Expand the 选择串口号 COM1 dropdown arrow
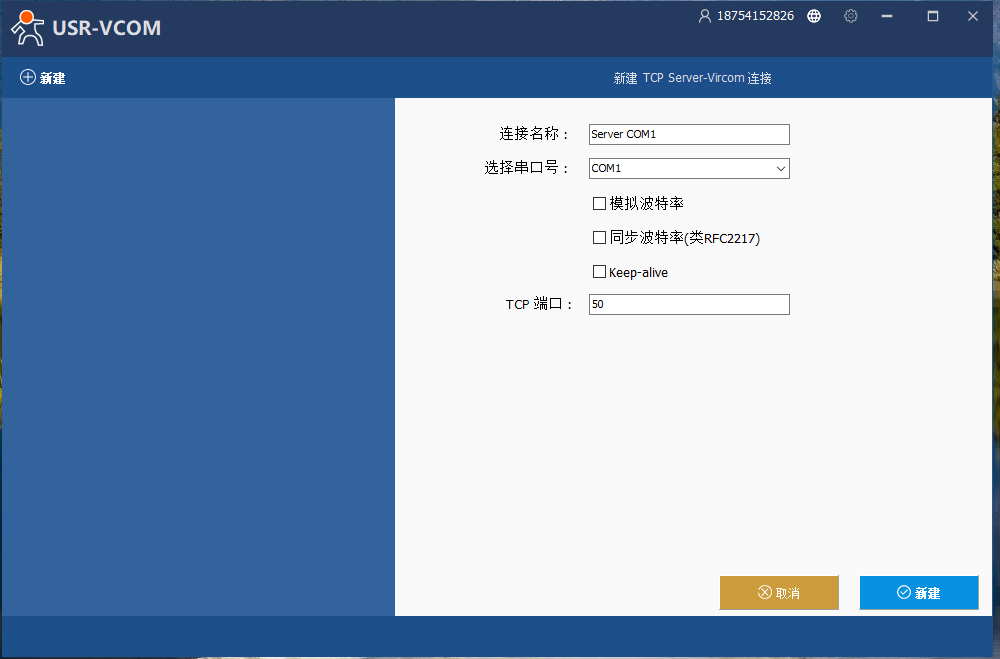Viewport: 1000px width, 659px height. tap(781, 169)
